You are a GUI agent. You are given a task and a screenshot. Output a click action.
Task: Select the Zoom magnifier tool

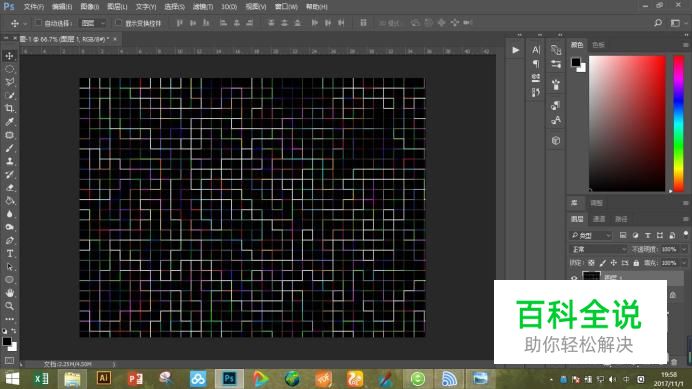click(x=9, y=306)
